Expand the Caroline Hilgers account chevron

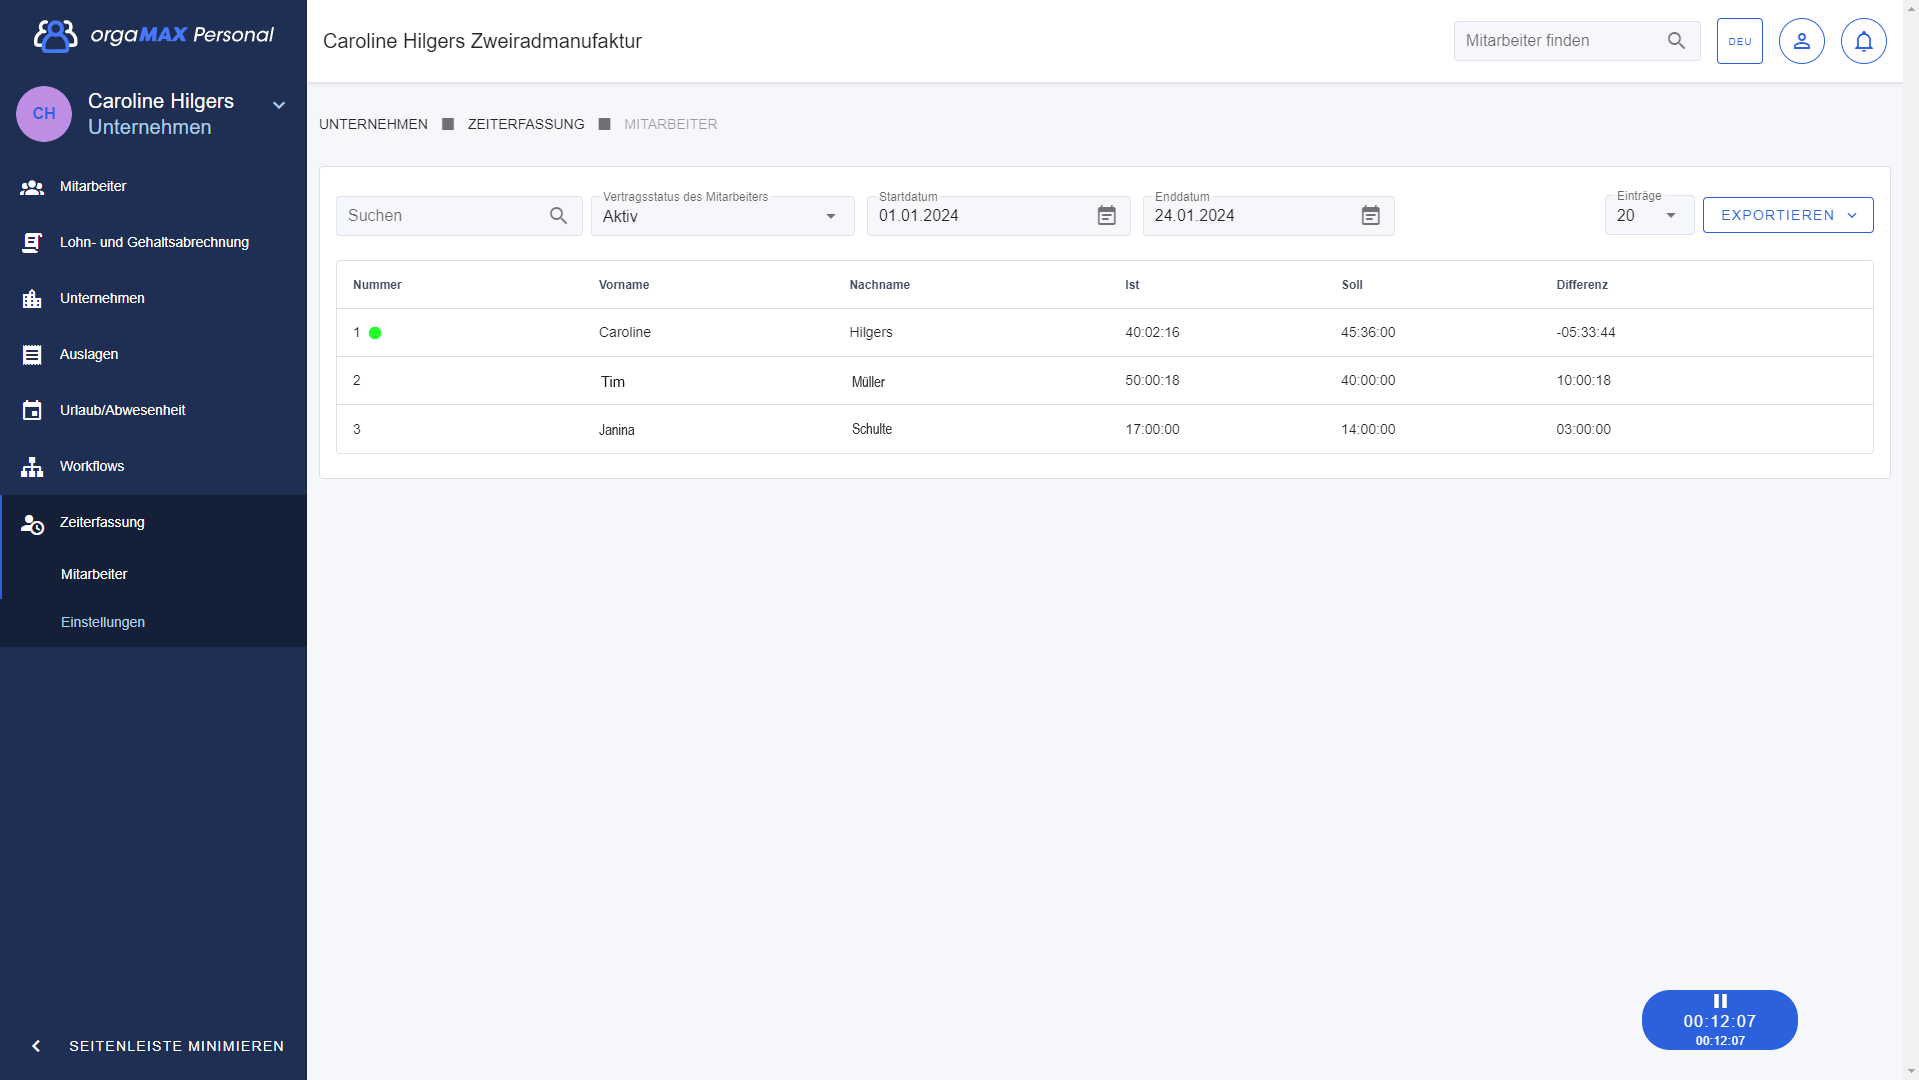tap(279, 105)
